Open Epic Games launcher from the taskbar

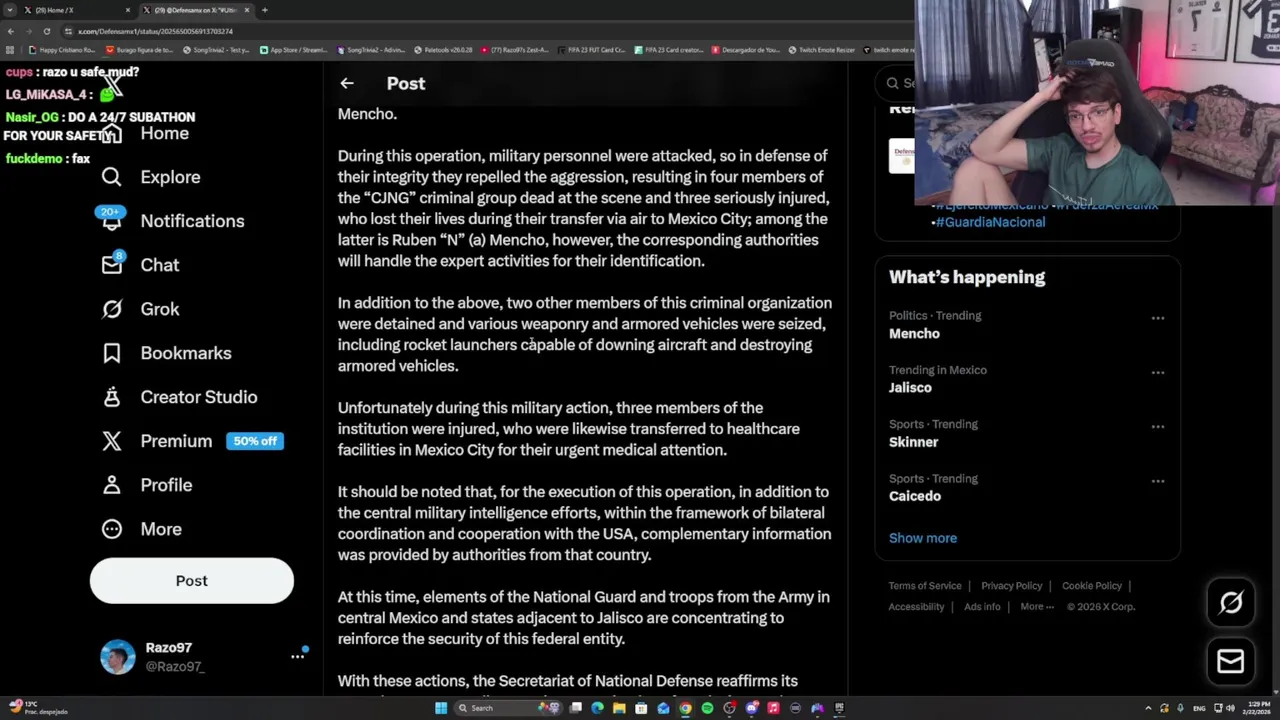click(x=839, y=708)
